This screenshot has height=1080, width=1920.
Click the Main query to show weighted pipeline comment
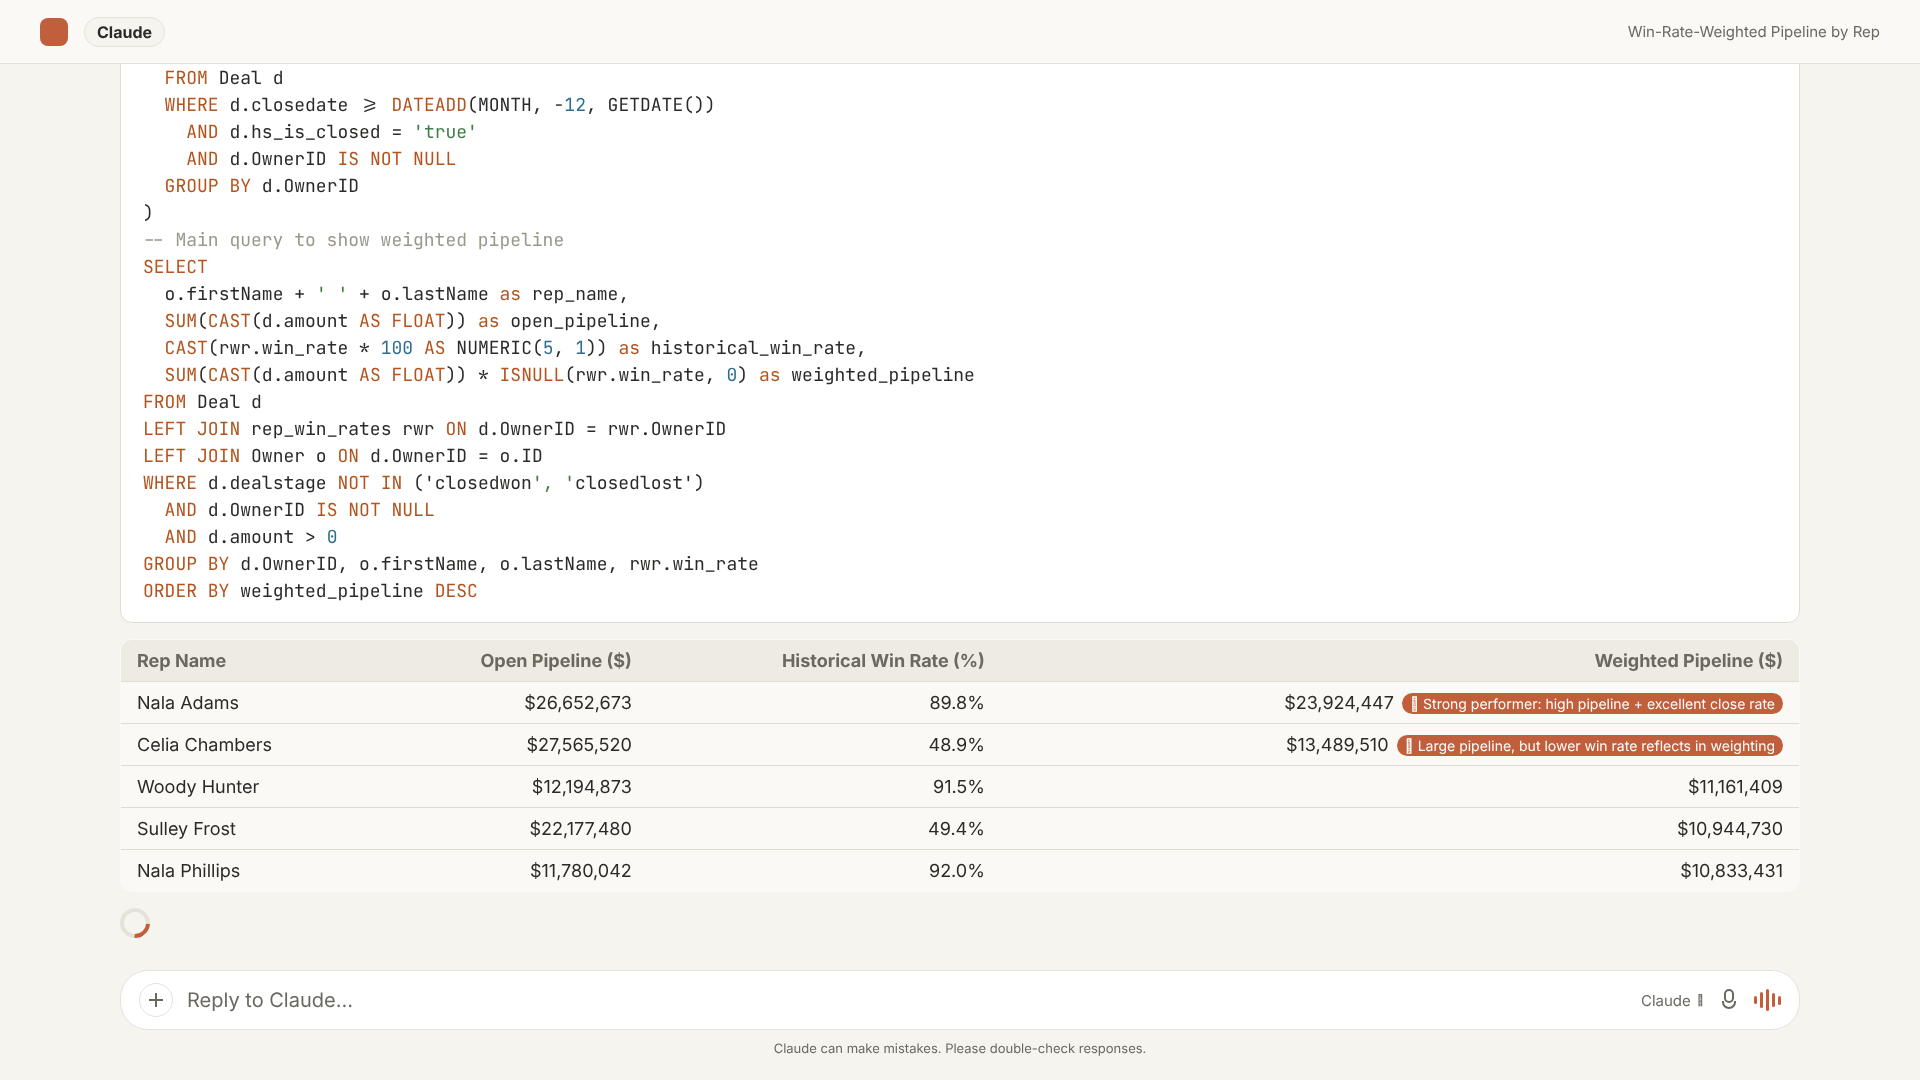354,240
